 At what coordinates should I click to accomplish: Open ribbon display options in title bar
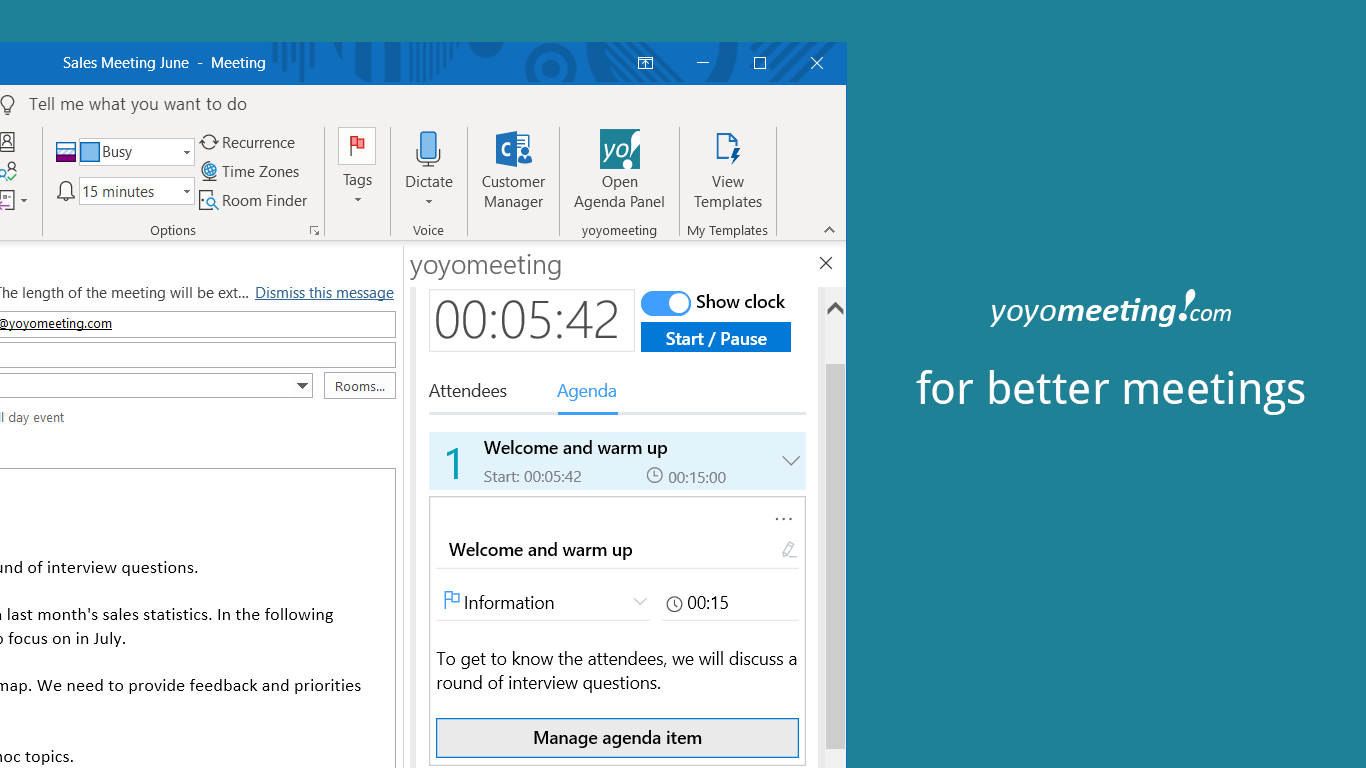pyautogui.click(x=645, y=63)
